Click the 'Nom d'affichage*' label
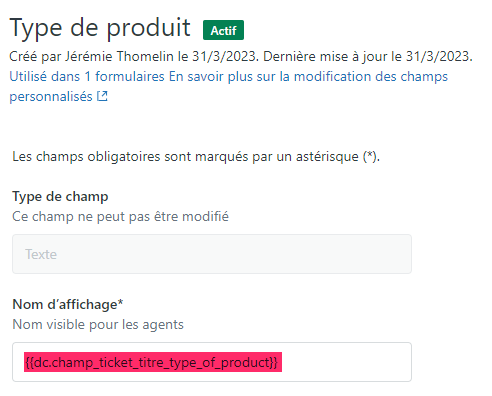The image size is (492, 396). (68, 304)
